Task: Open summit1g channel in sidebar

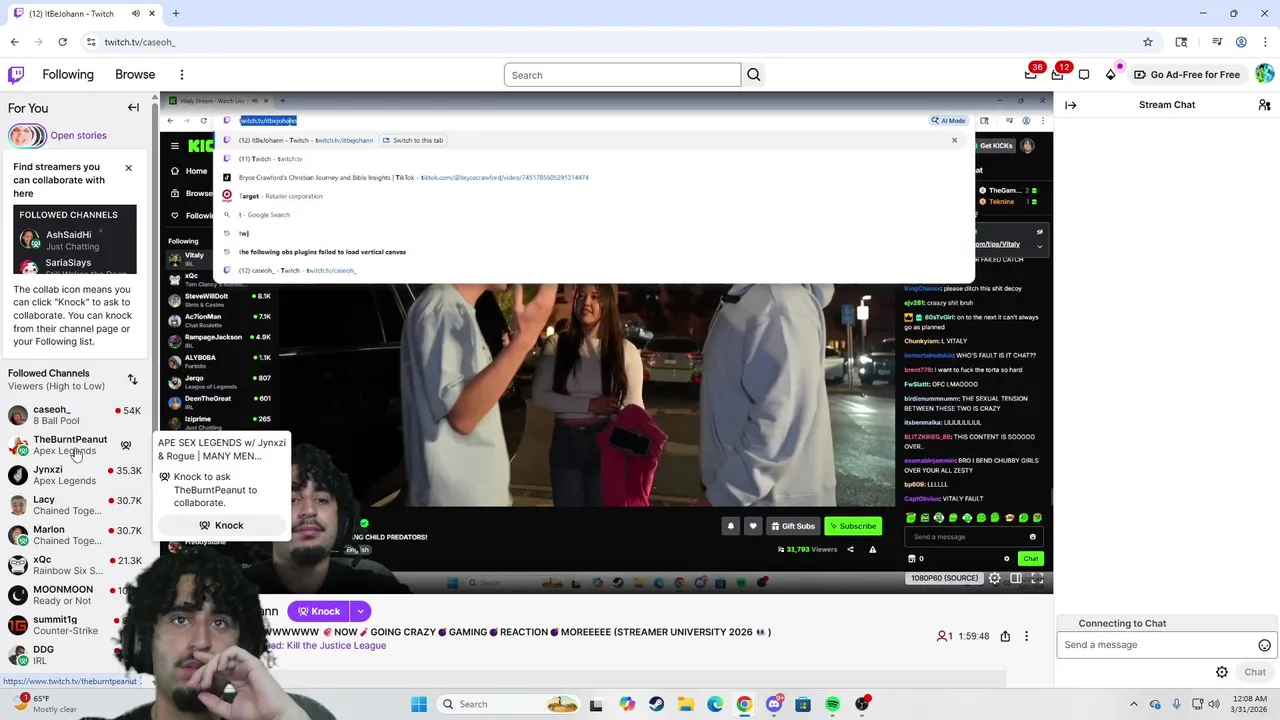Action: (74, 625)
